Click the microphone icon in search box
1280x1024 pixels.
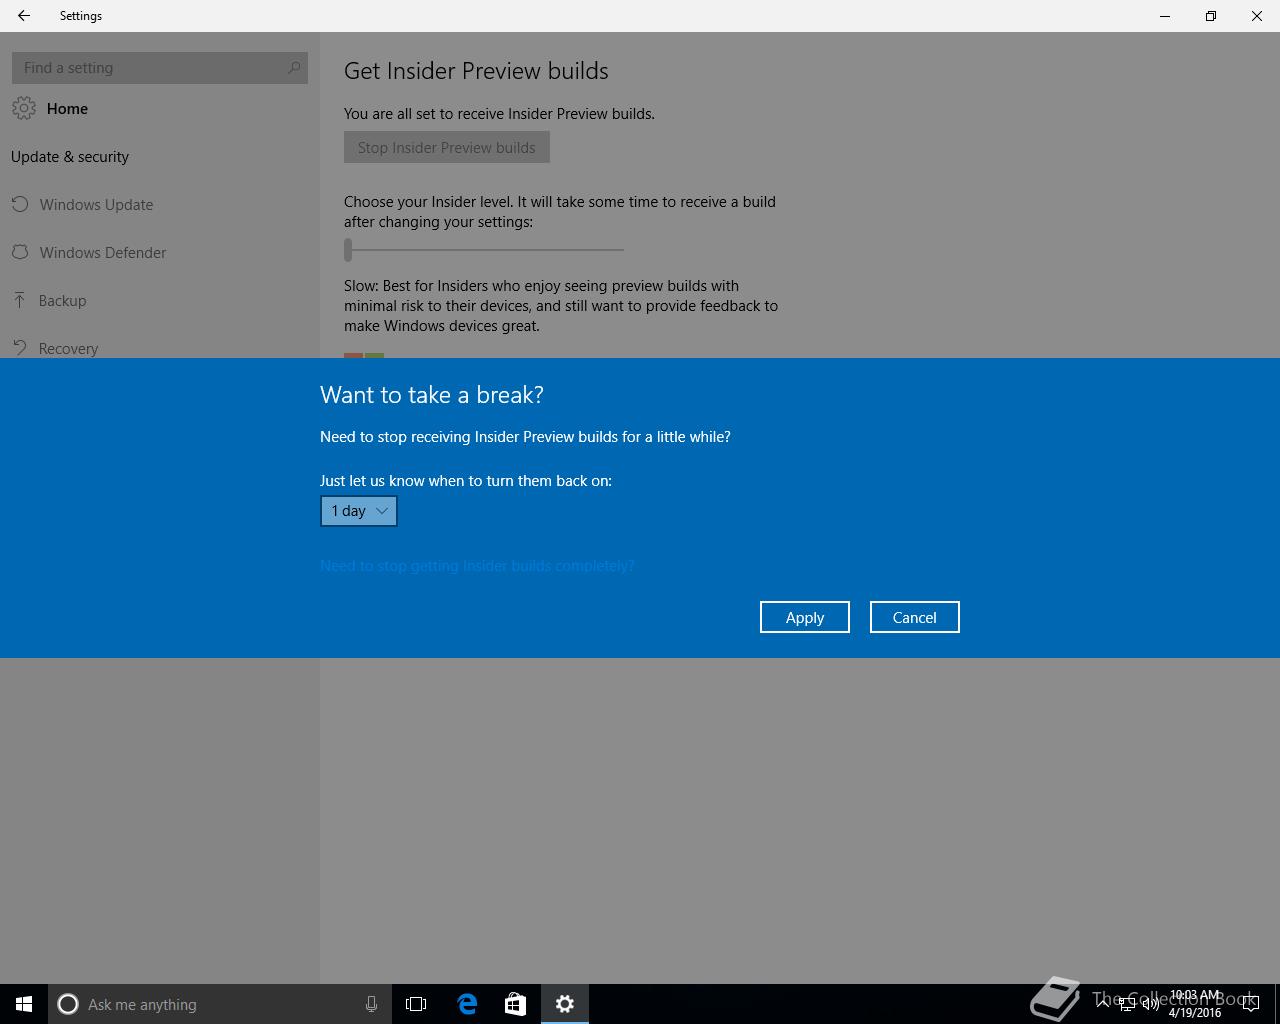[x=371, y=1004]
